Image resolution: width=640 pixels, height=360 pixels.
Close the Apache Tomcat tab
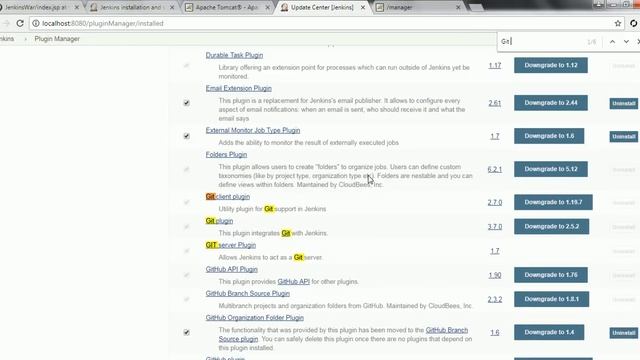tap(267, 7)
